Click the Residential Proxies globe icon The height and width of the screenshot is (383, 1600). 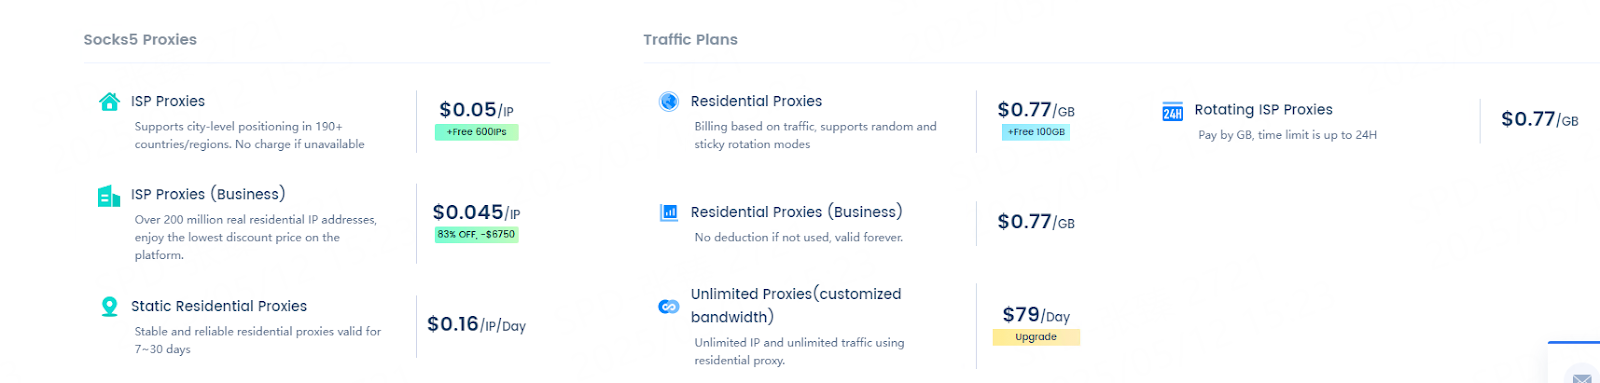[x=669, y=101]
